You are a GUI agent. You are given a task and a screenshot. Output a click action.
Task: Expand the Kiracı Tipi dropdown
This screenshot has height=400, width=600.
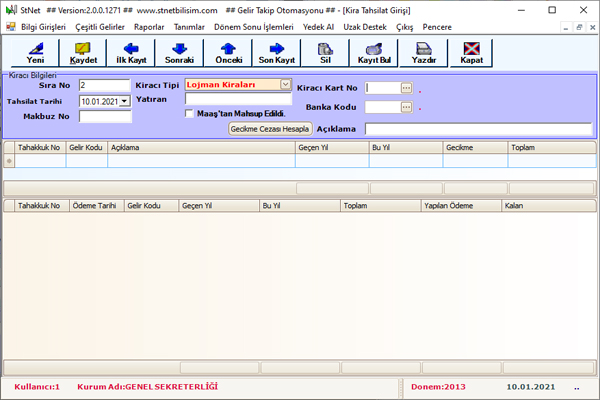[285, 85]
